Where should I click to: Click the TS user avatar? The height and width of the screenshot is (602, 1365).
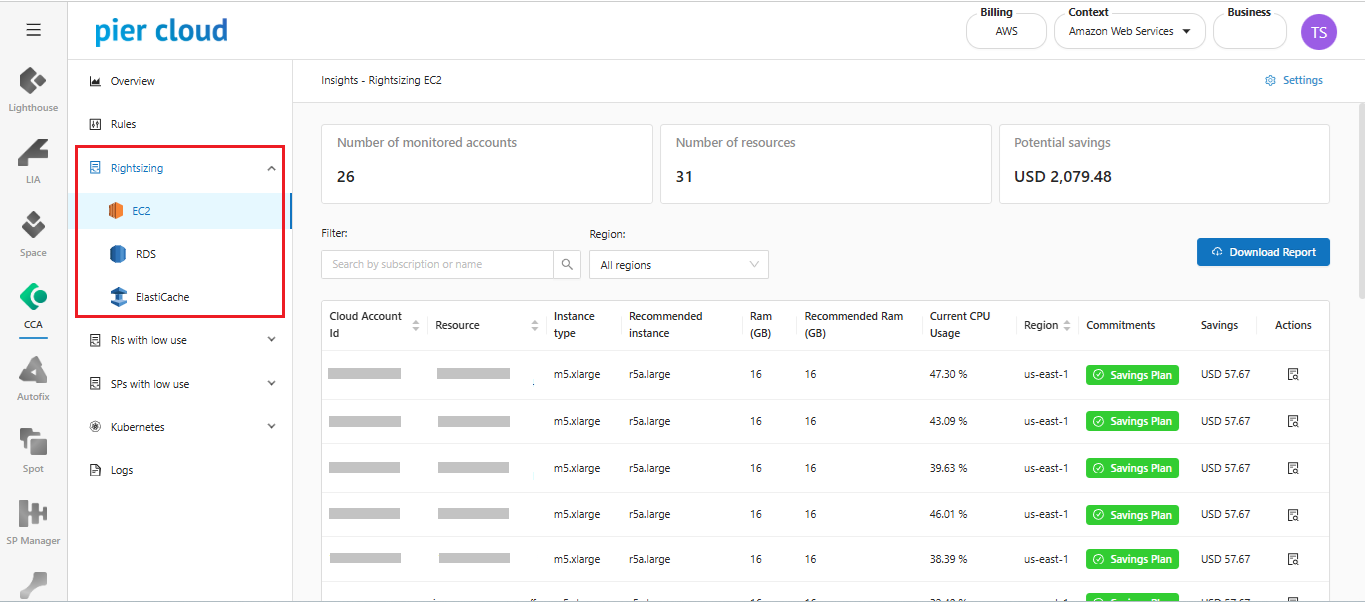pos(1318,32)
